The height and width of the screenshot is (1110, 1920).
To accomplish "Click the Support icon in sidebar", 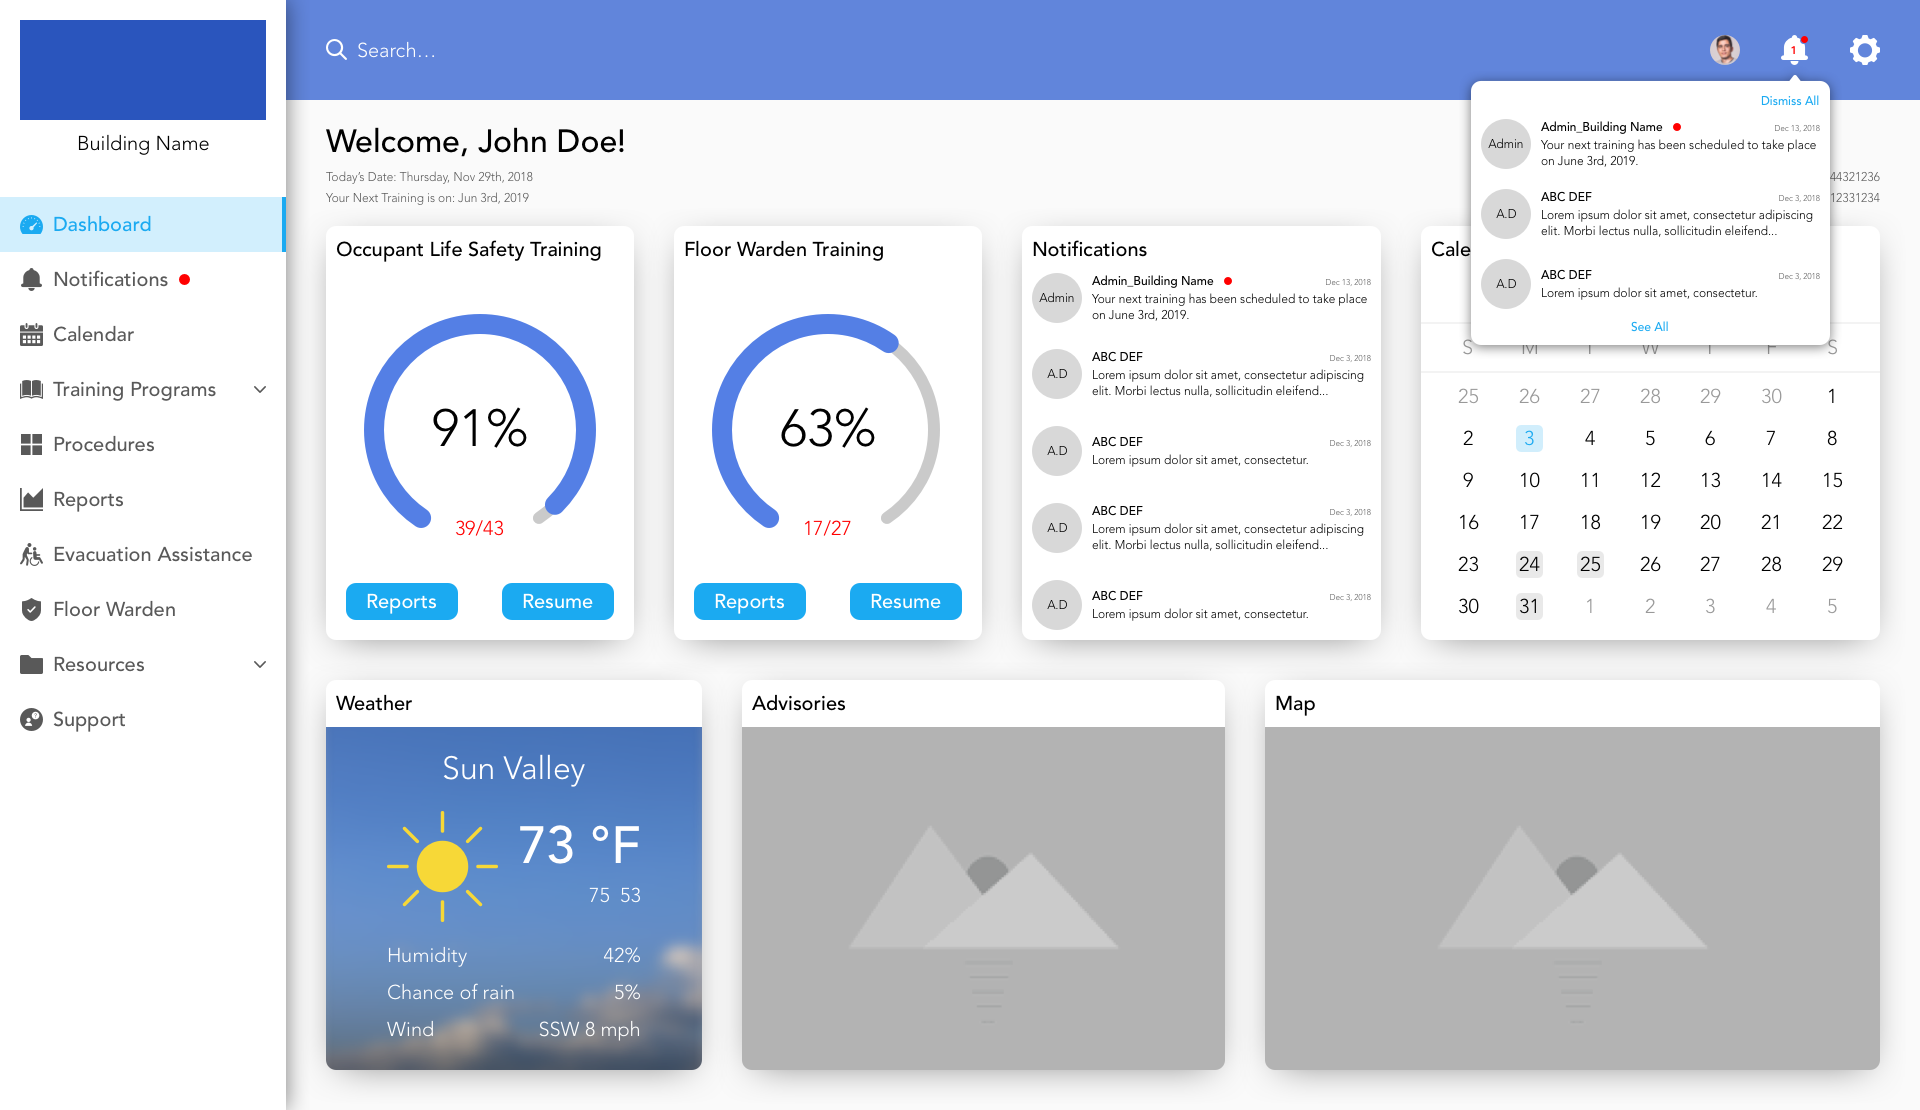I will point(32,720).
